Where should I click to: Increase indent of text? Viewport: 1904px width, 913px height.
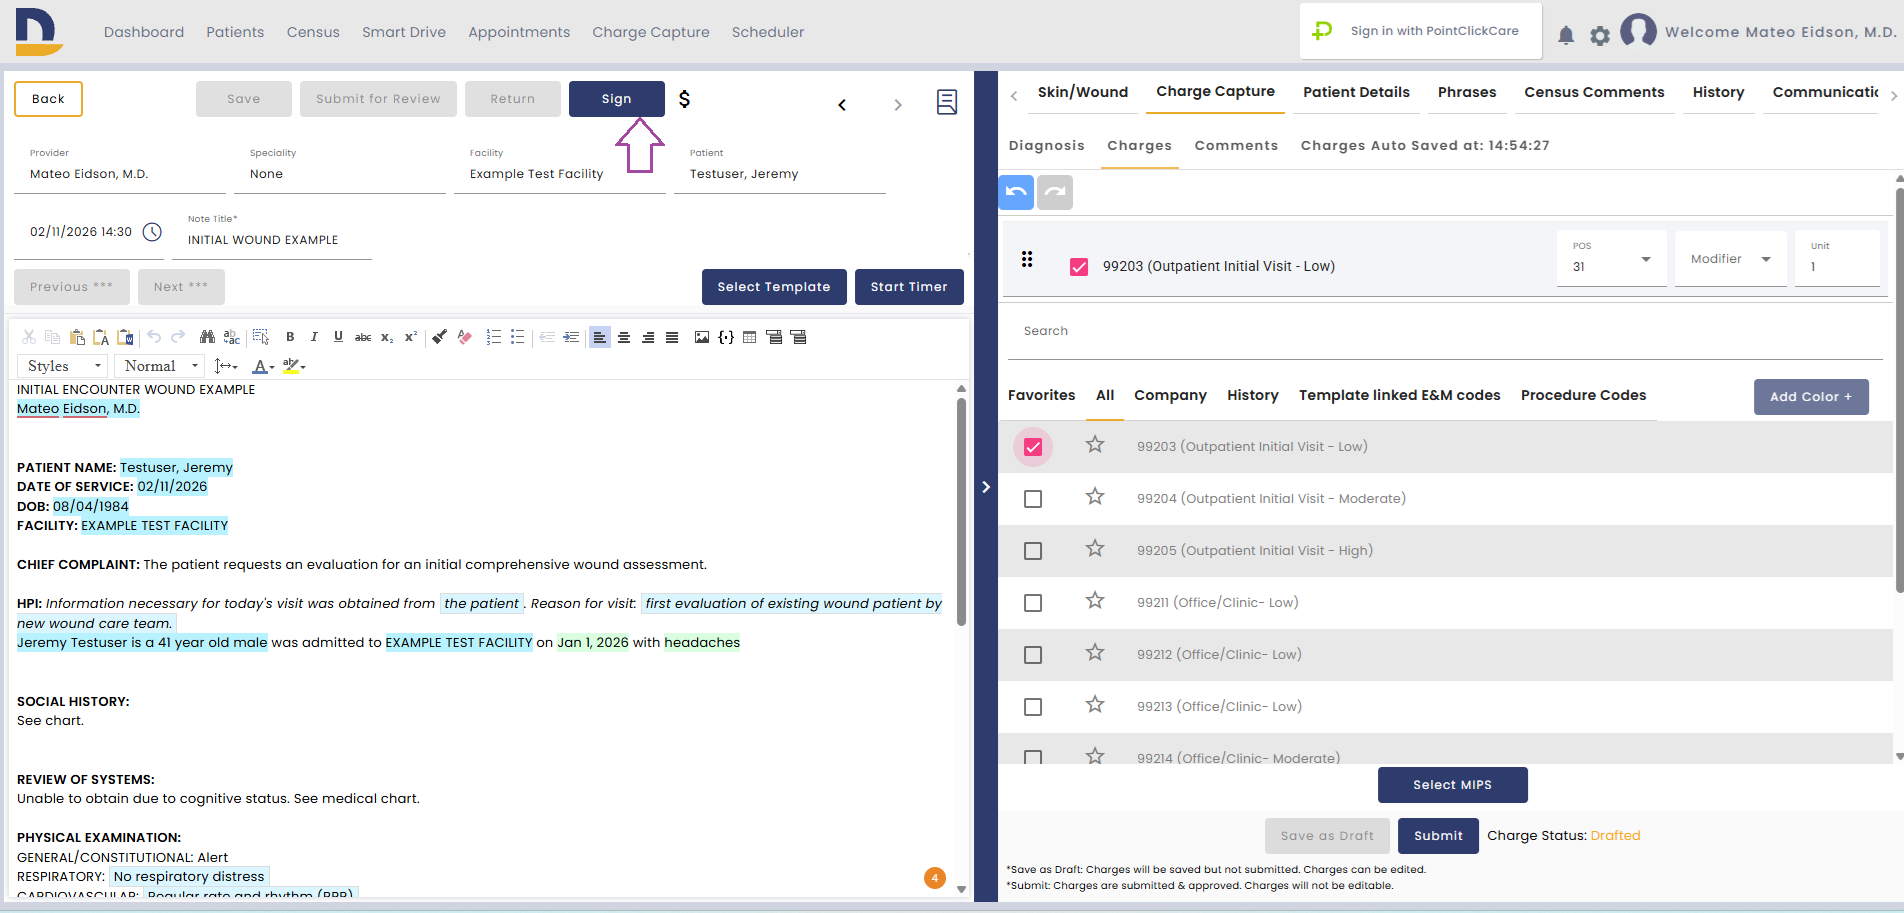pos(571,337)
